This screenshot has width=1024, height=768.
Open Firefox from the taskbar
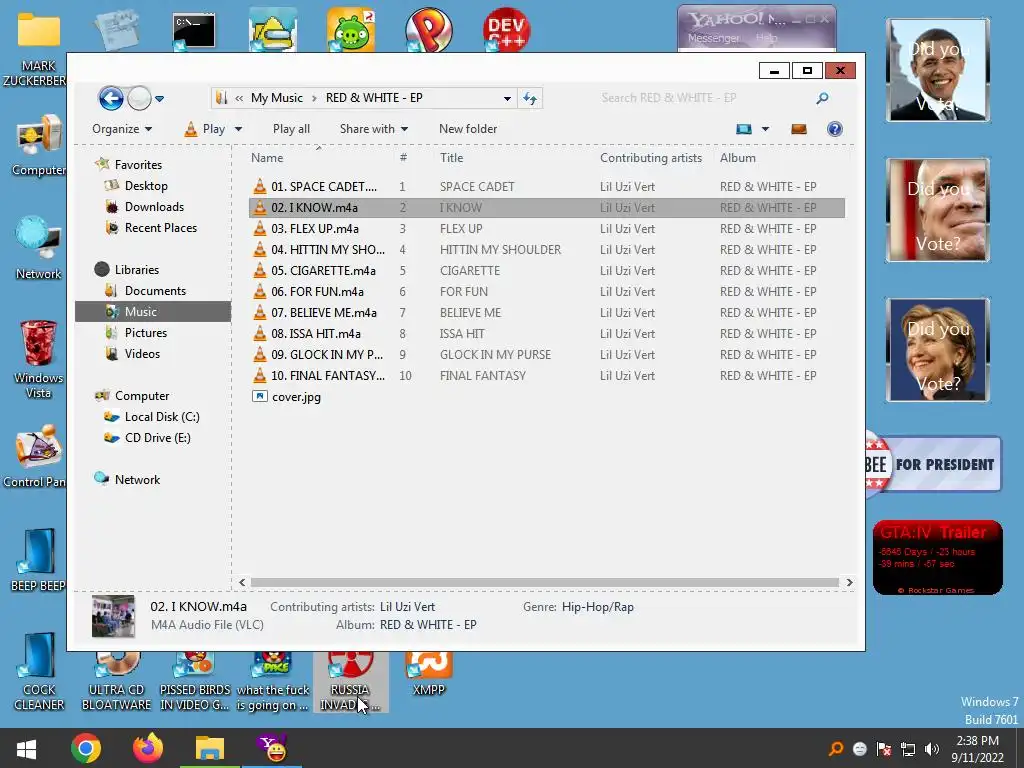pyautogui.click(x=148, y=748)
